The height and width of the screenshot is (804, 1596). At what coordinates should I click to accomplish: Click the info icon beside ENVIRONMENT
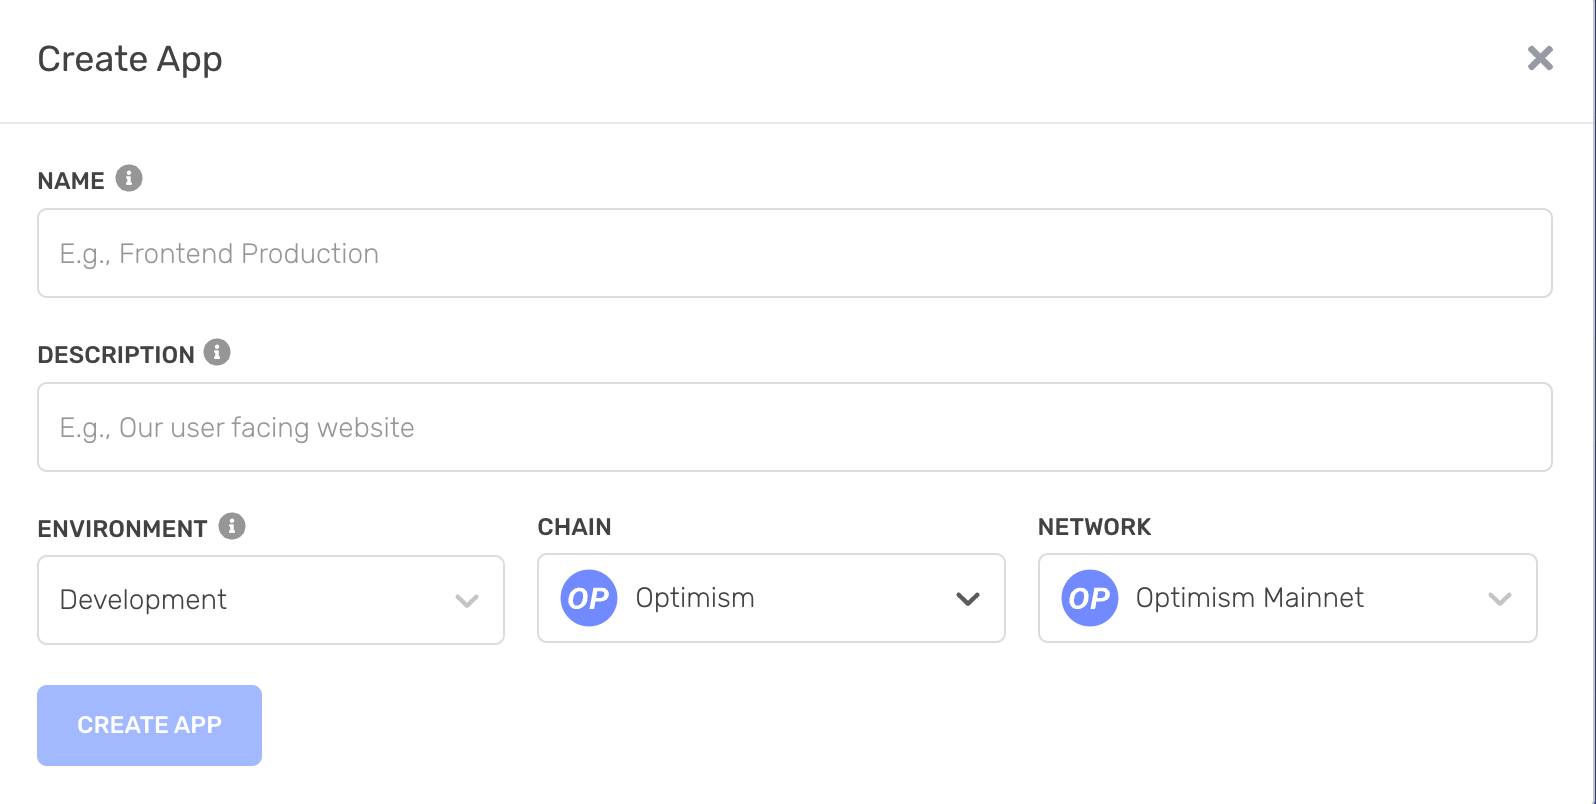232,526
